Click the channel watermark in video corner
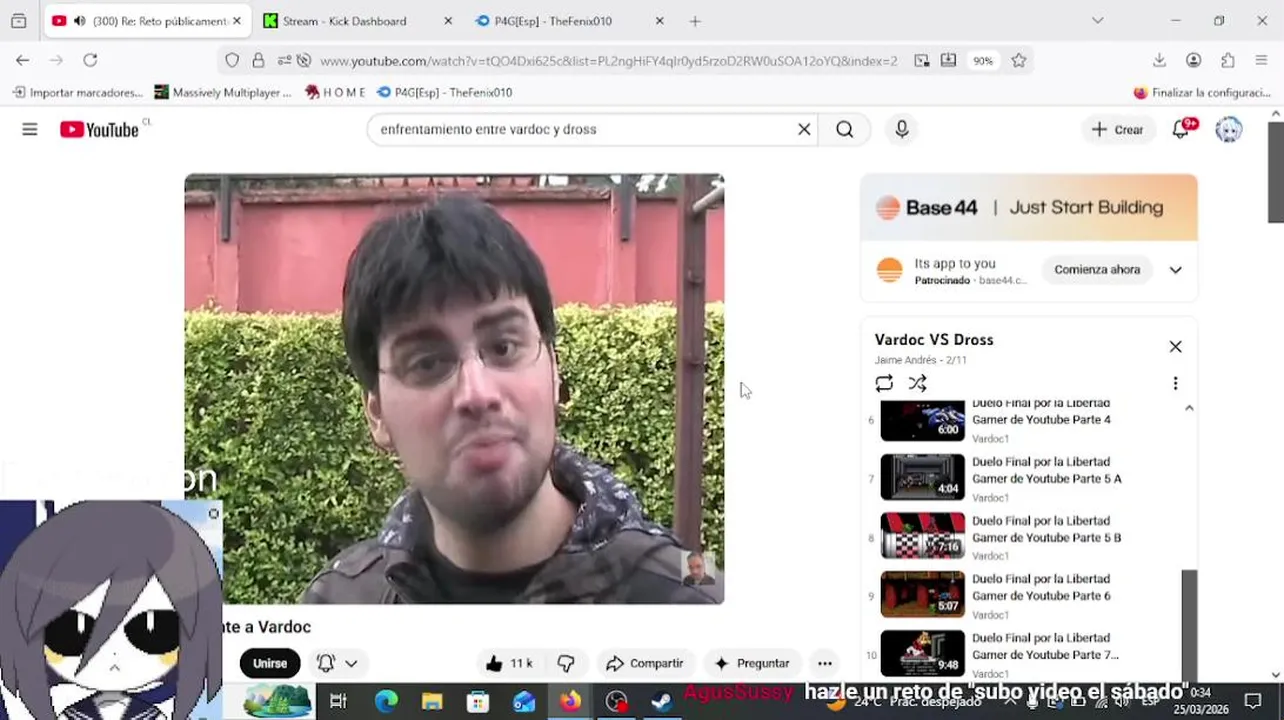Screen dimensions: 1284x720 pos(699,568)
